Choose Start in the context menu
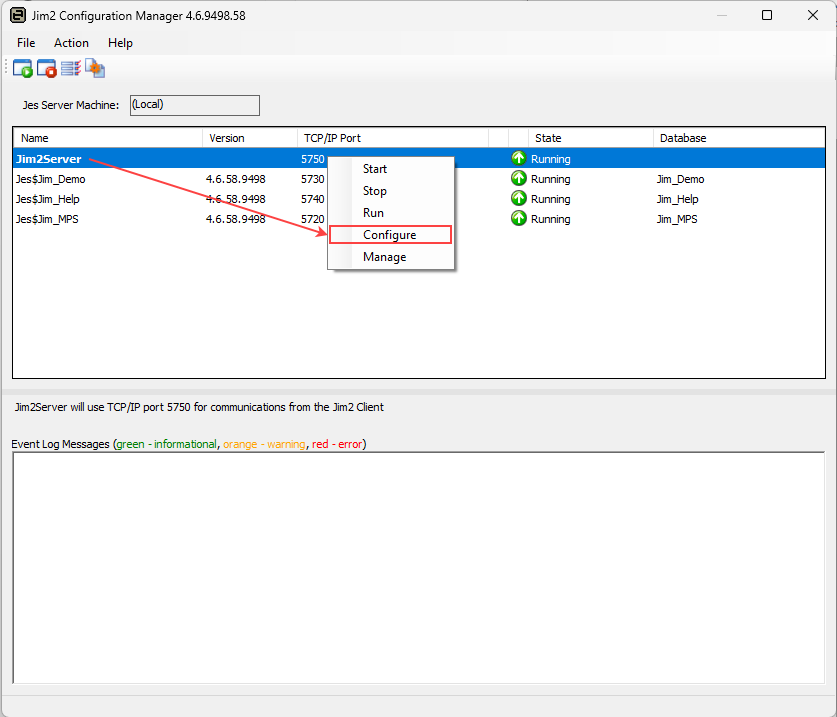Image resolution: width=837 pixels, height=717 pixels. click(x=375, y=169)
